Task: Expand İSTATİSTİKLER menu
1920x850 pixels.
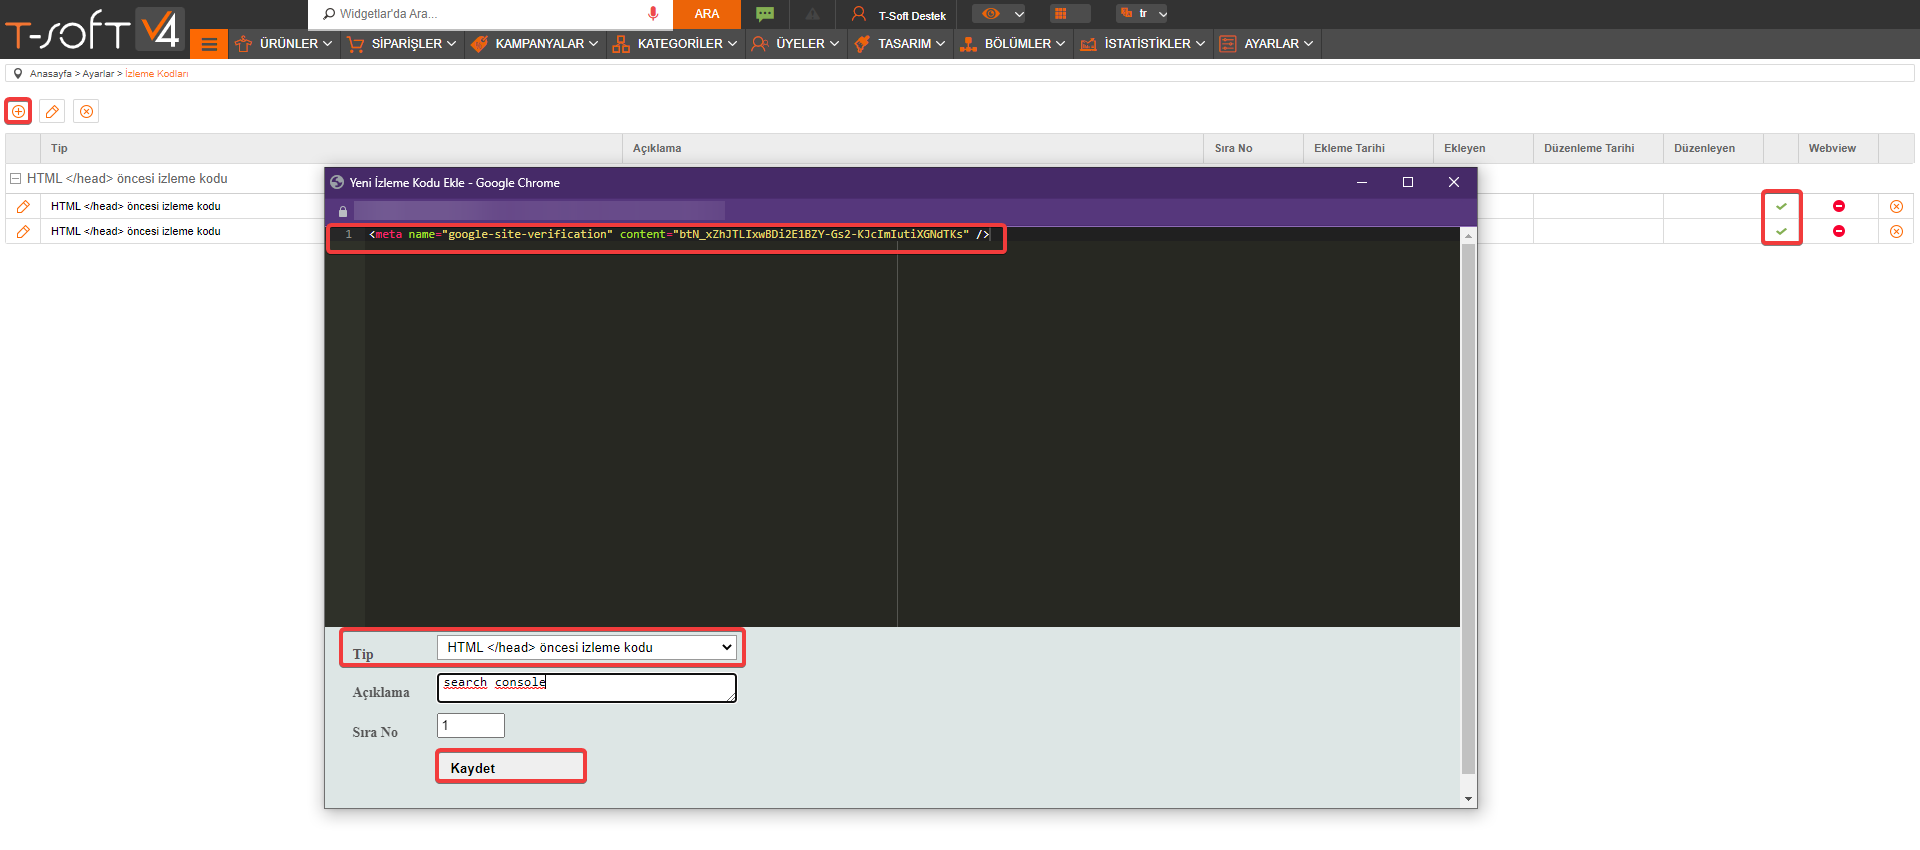Action: point(1143,44)
